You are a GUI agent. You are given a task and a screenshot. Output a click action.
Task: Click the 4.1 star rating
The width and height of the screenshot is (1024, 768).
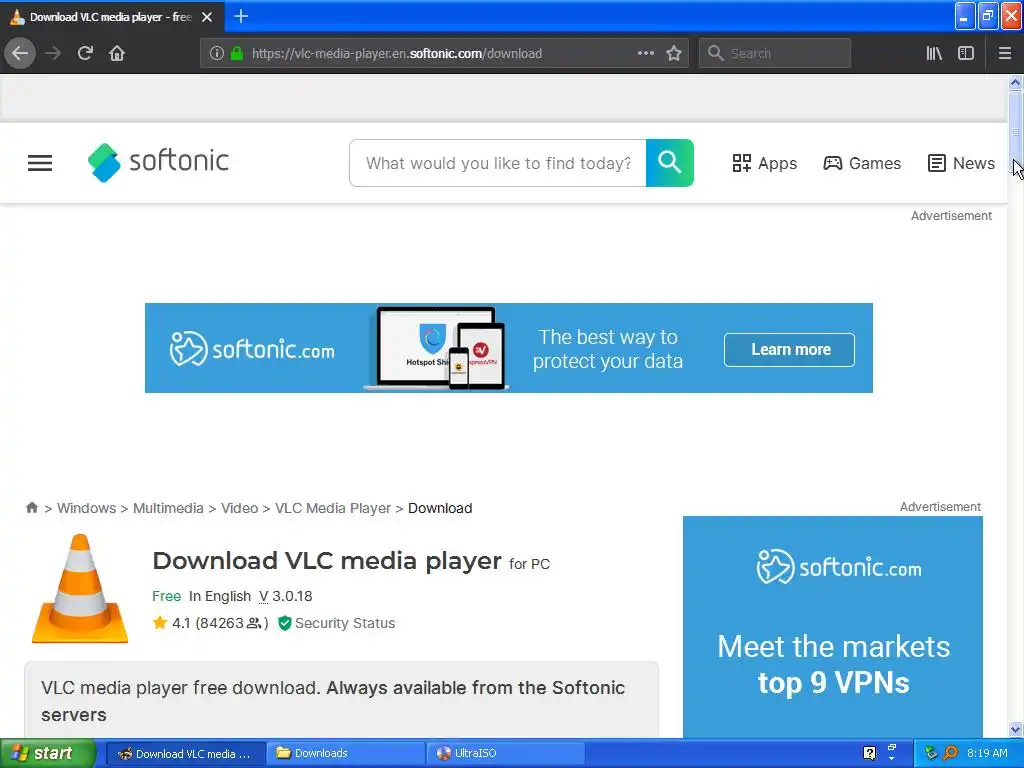tap(210, 623)
